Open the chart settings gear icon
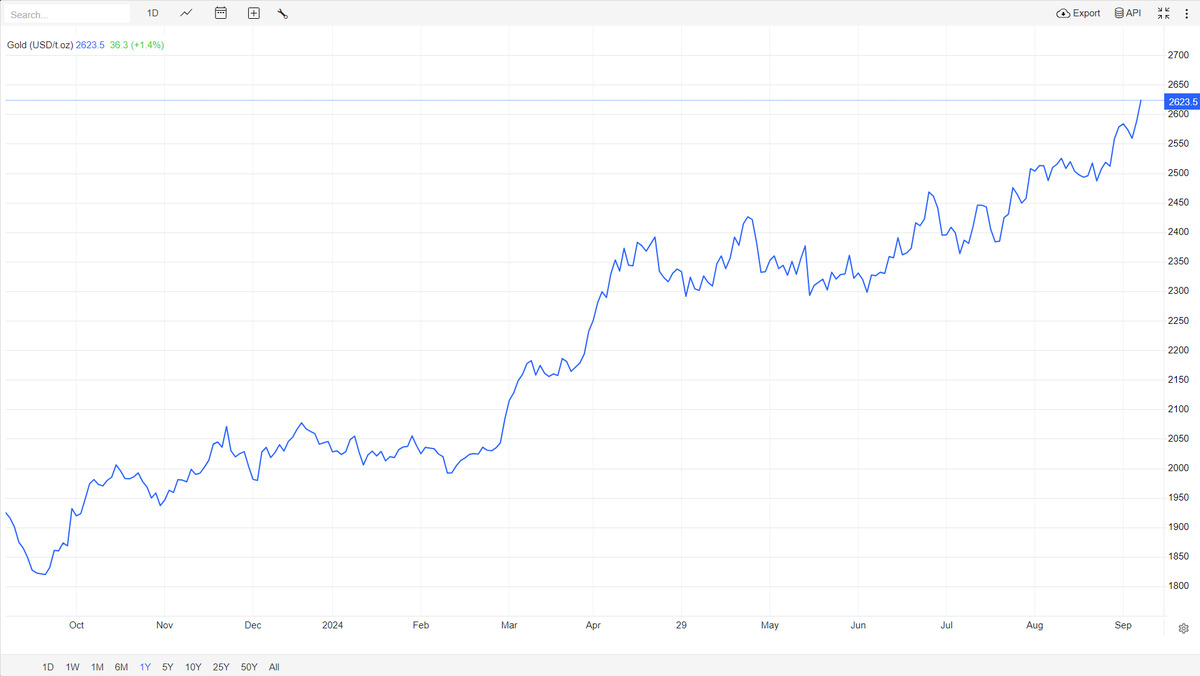 coord(1183,628)
